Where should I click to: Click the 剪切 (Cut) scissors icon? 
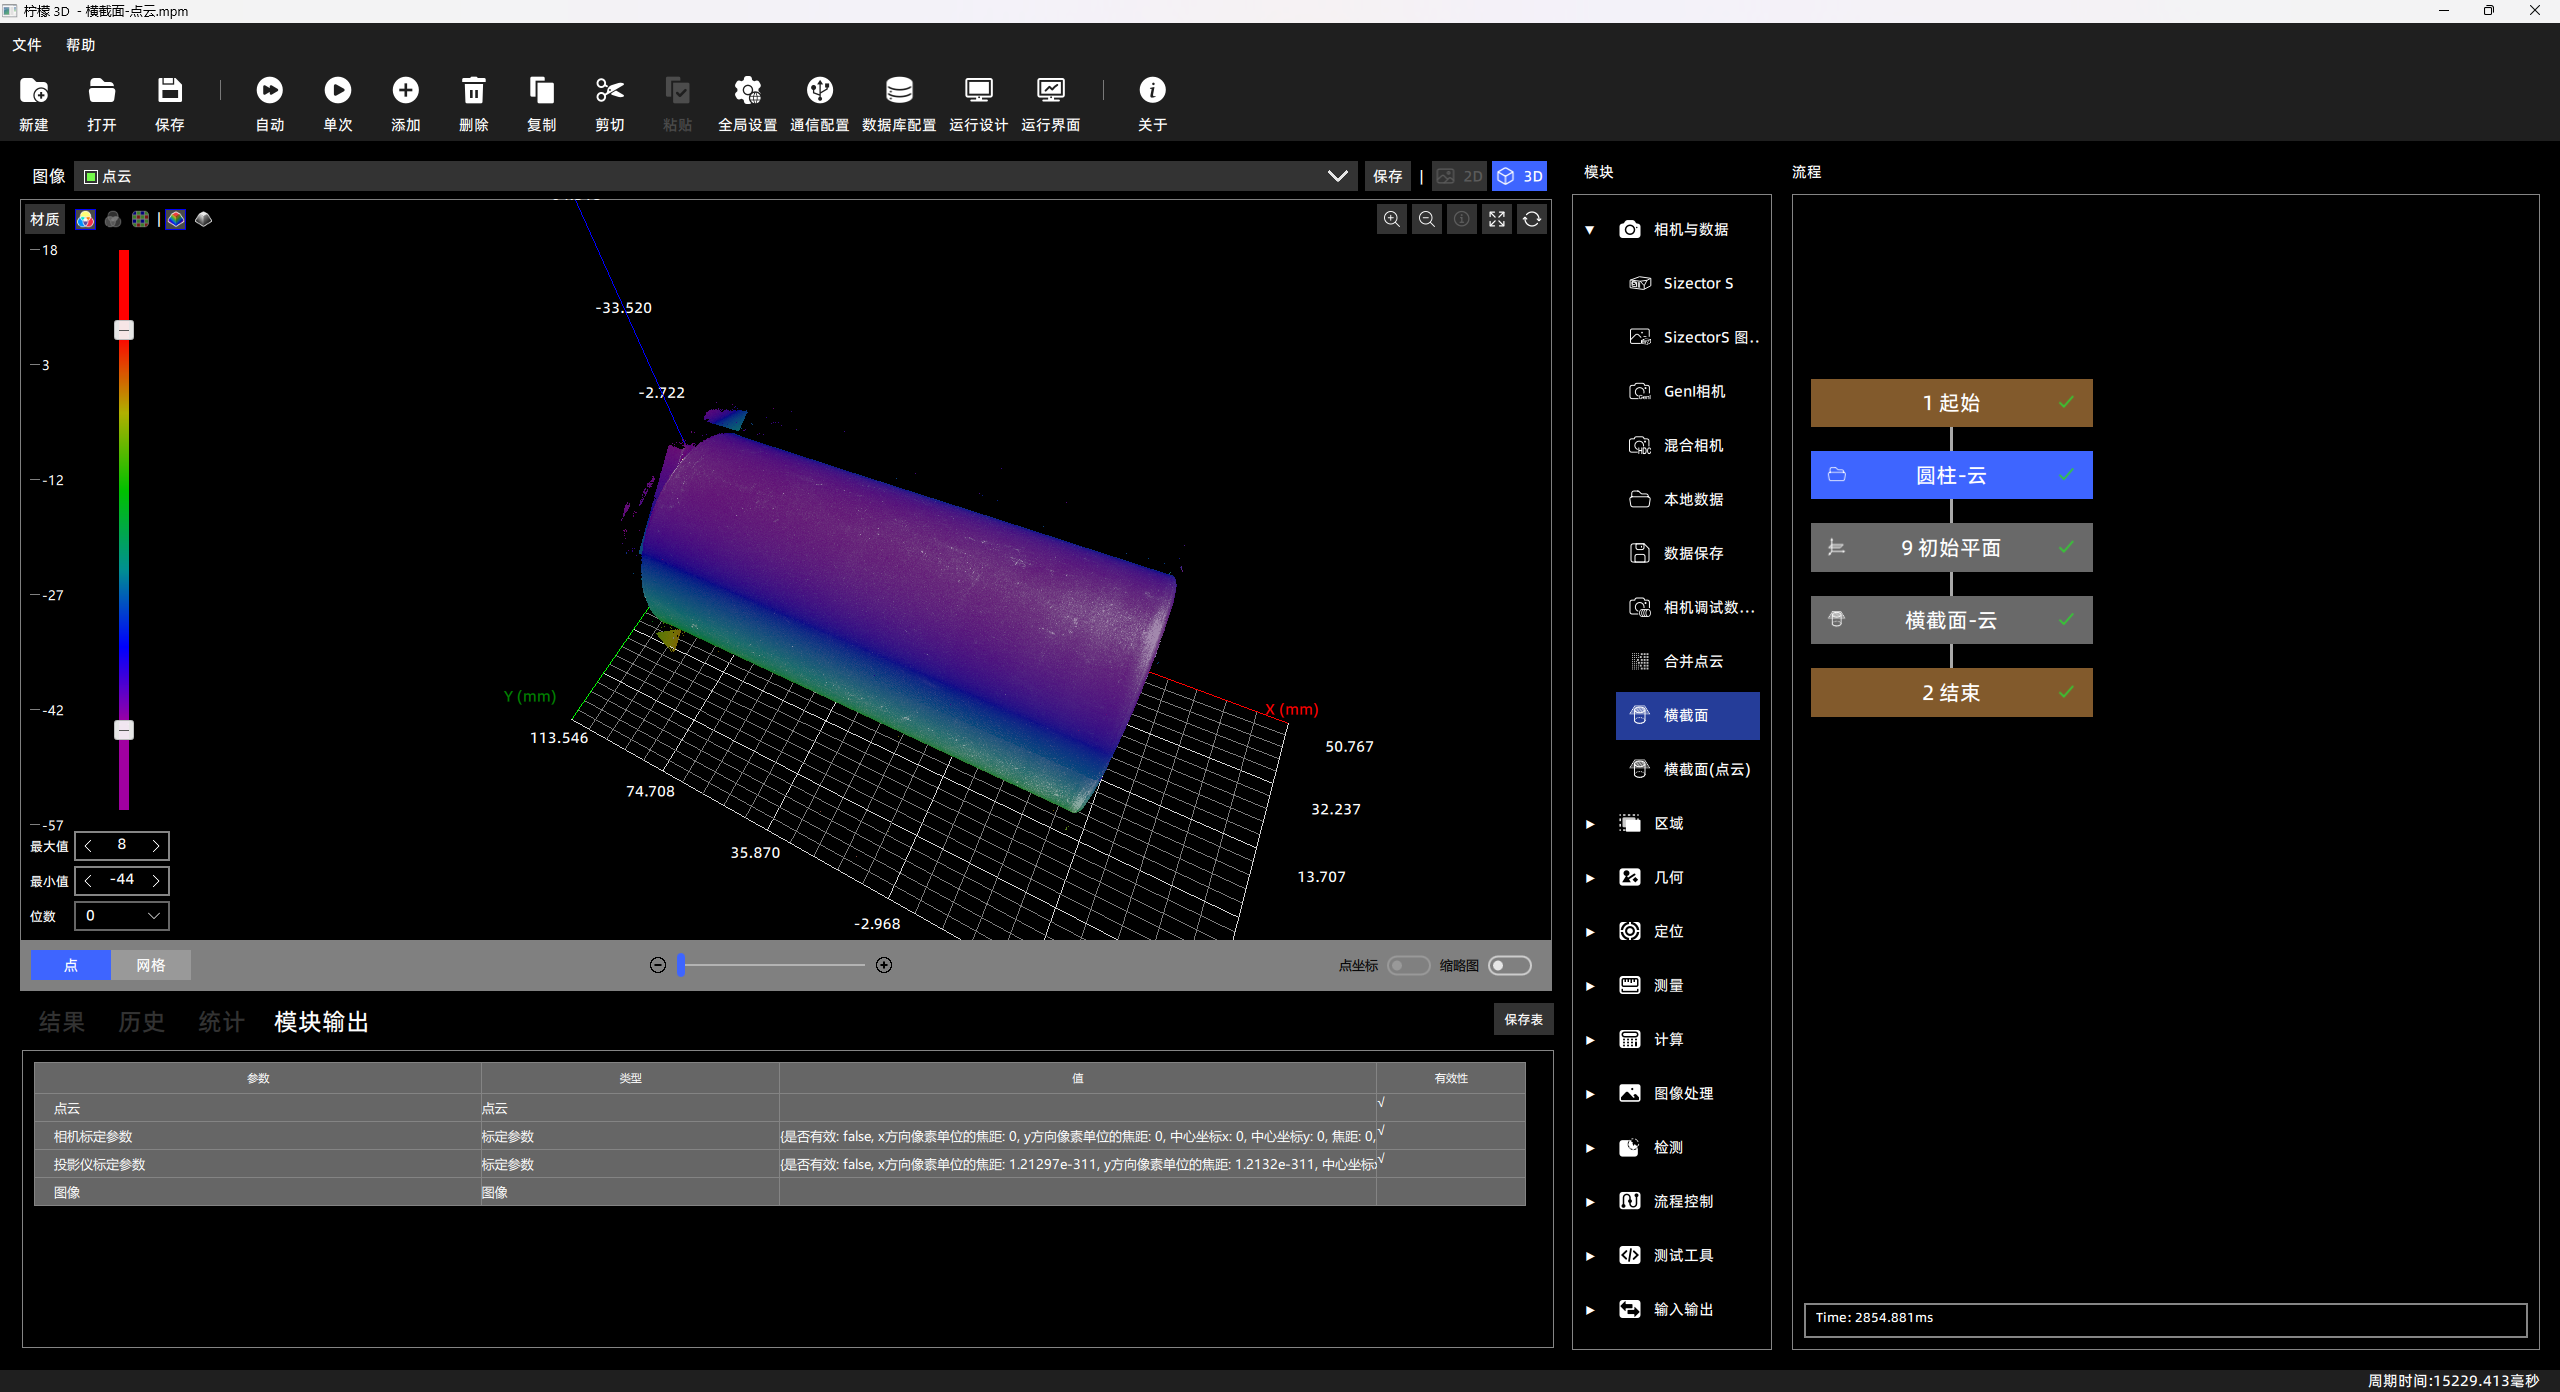pos(610,91)
